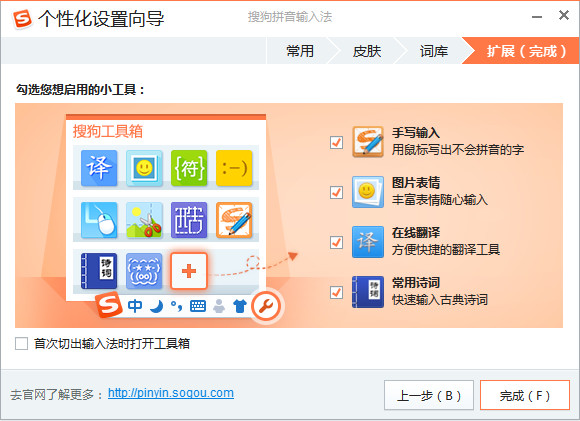Close the wizard window
Screen dimensions: 580x421
[x=564, y=15]
